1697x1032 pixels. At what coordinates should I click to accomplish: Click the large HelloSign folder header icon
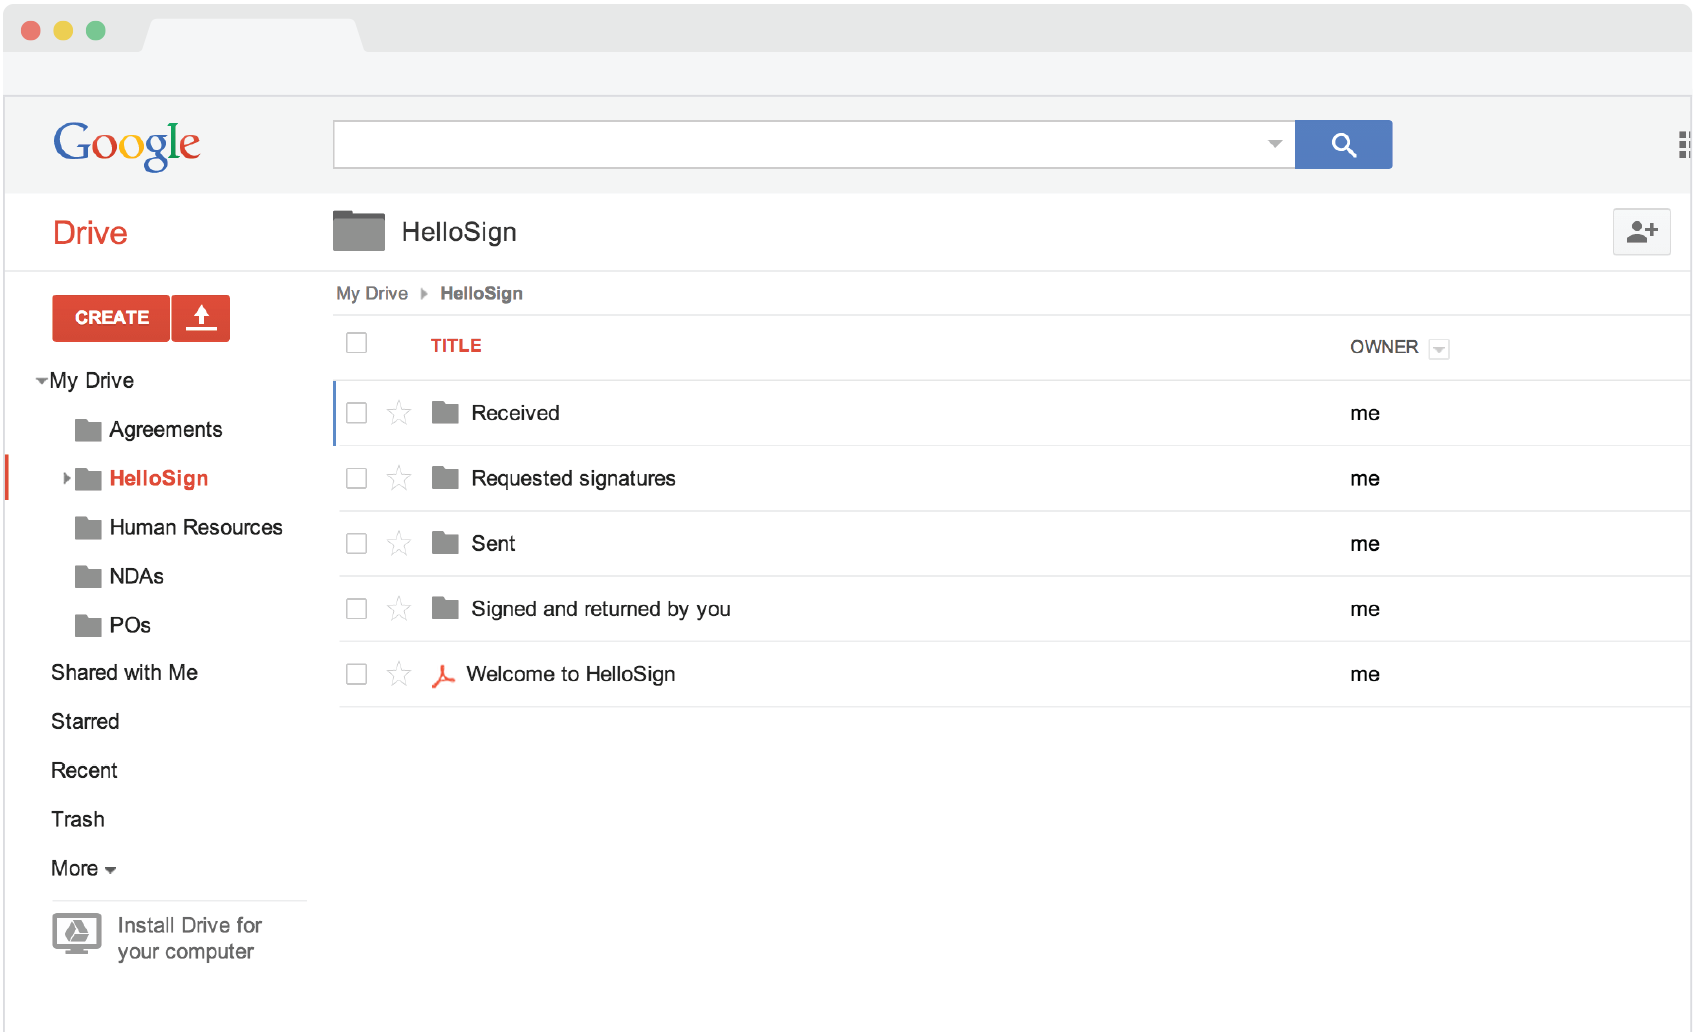coord(359,231)
